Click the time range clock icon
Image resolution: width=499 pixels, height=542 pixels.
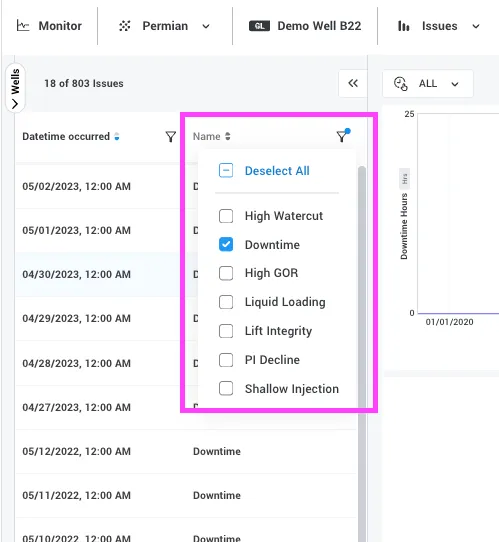coord(401,84)
